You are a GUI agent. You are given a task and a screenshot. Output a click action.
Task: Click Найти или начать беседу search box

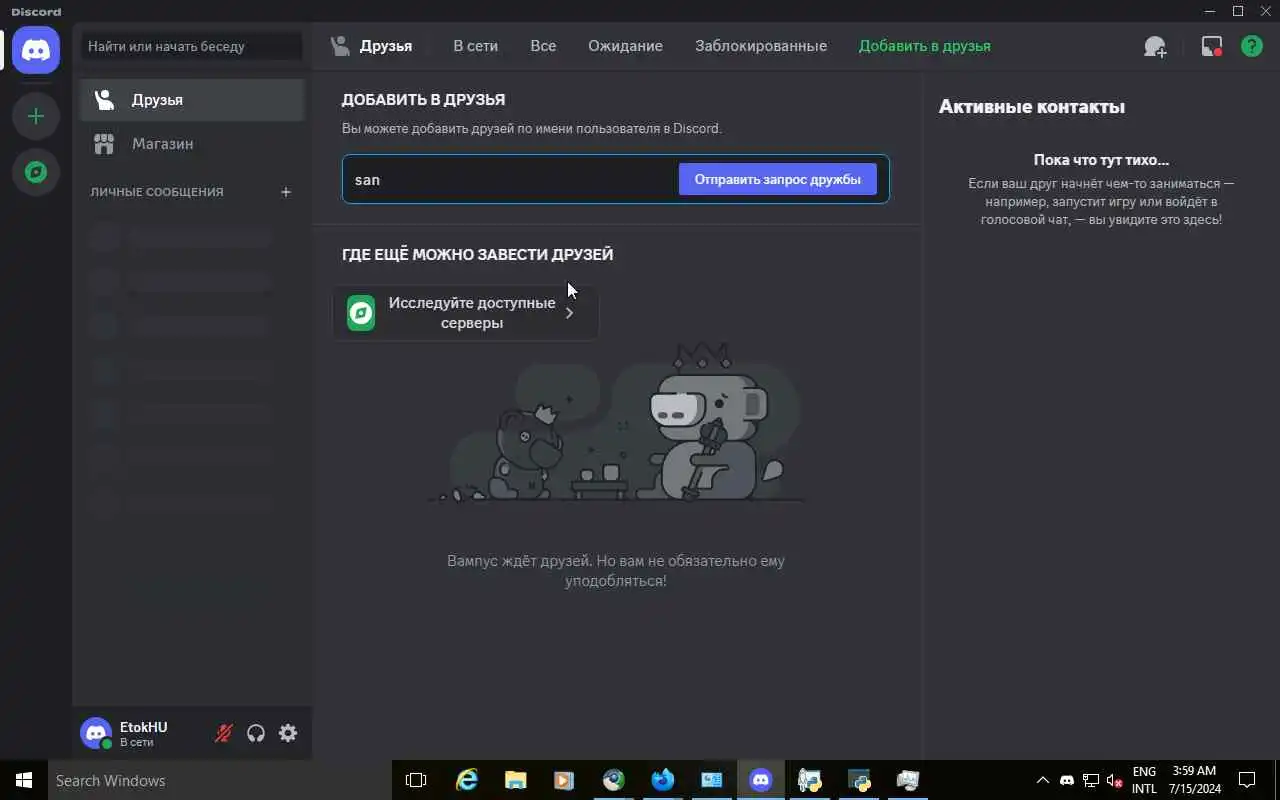click(x=192, y=46)
